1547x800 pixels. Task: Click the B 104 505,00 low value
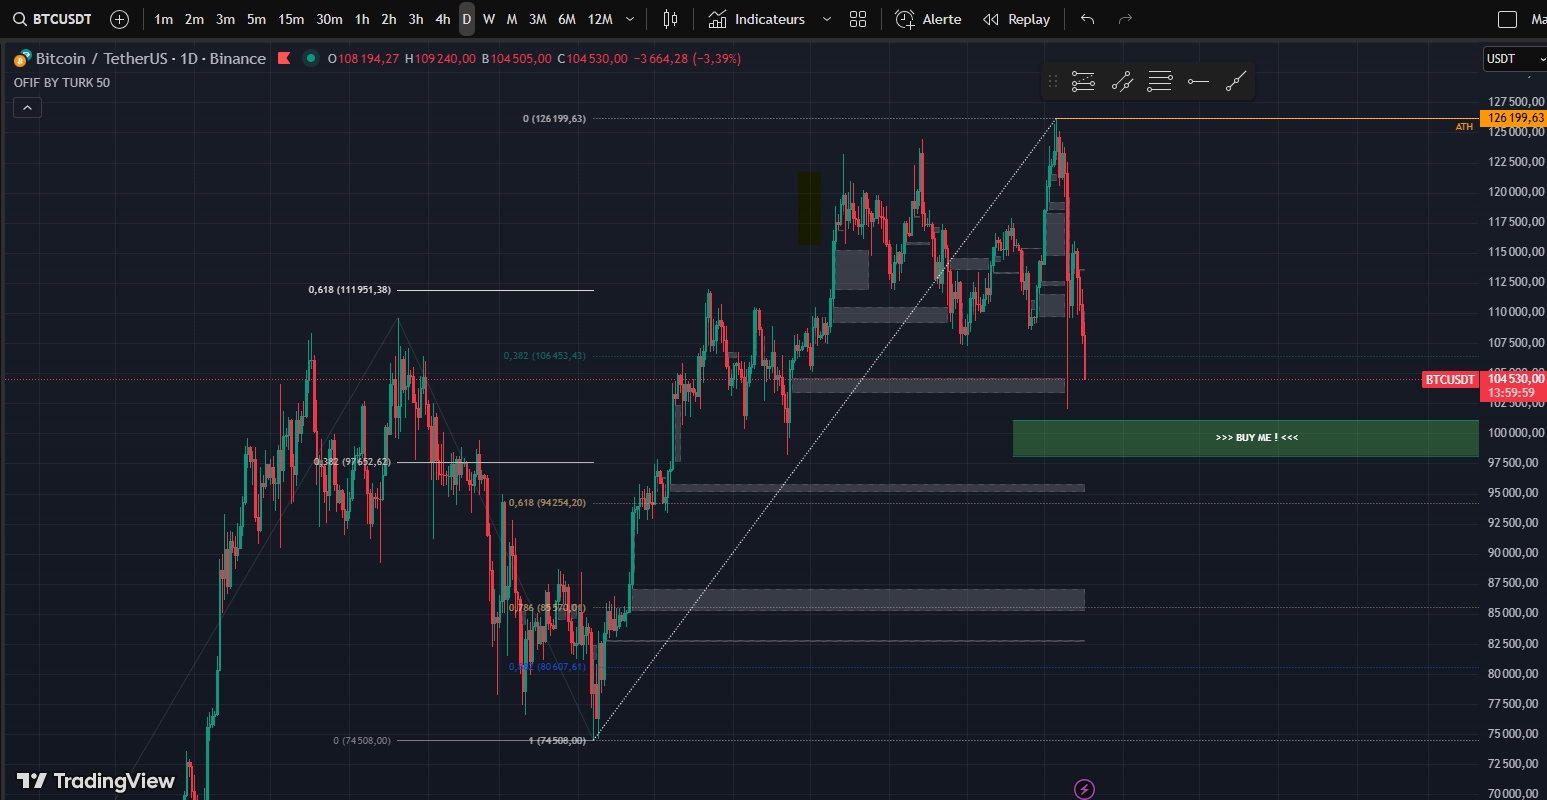click(516, 59)
